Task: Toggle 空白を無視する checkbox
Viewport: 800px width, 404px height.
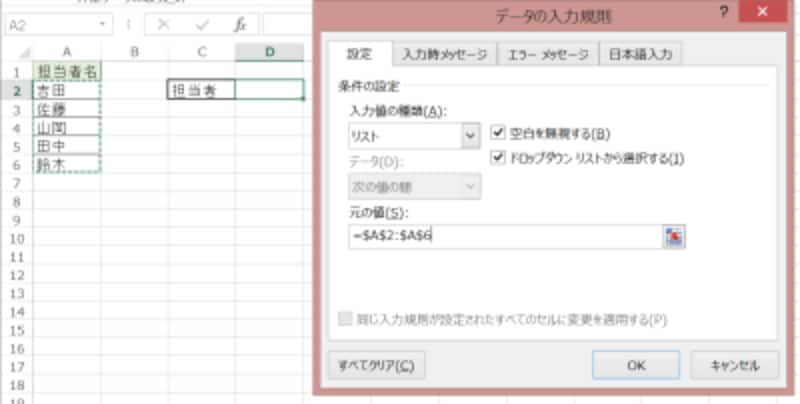Action: point(497,133)
